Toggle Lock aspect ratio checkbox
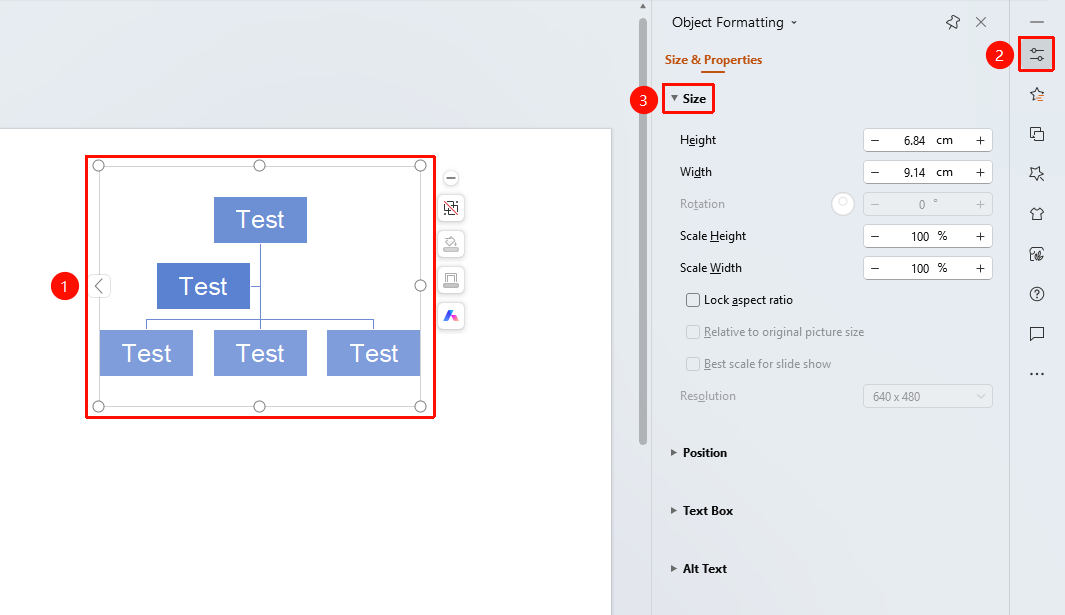The image size is (1065, 615). click(x=693, y=300)
